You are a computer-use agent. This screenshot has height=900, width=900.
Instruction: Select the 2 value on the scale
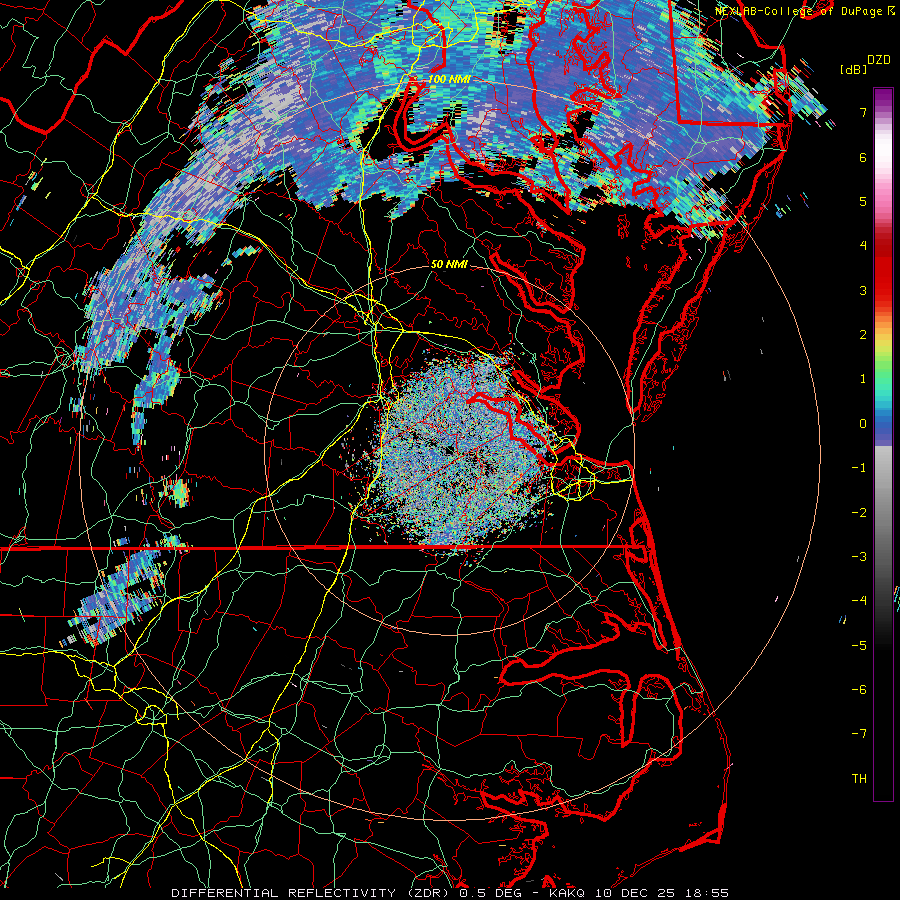(x=863, y=335)
